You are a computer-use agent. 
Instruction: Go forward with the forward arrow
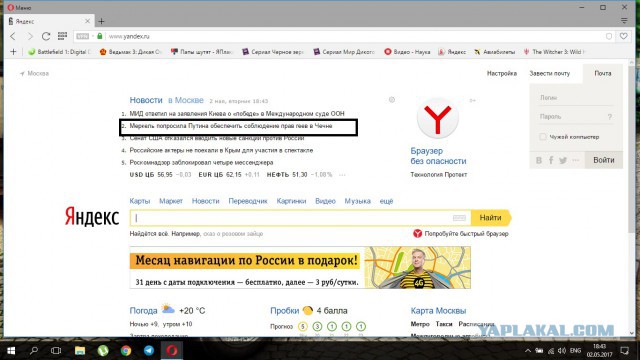click(30, 36)
